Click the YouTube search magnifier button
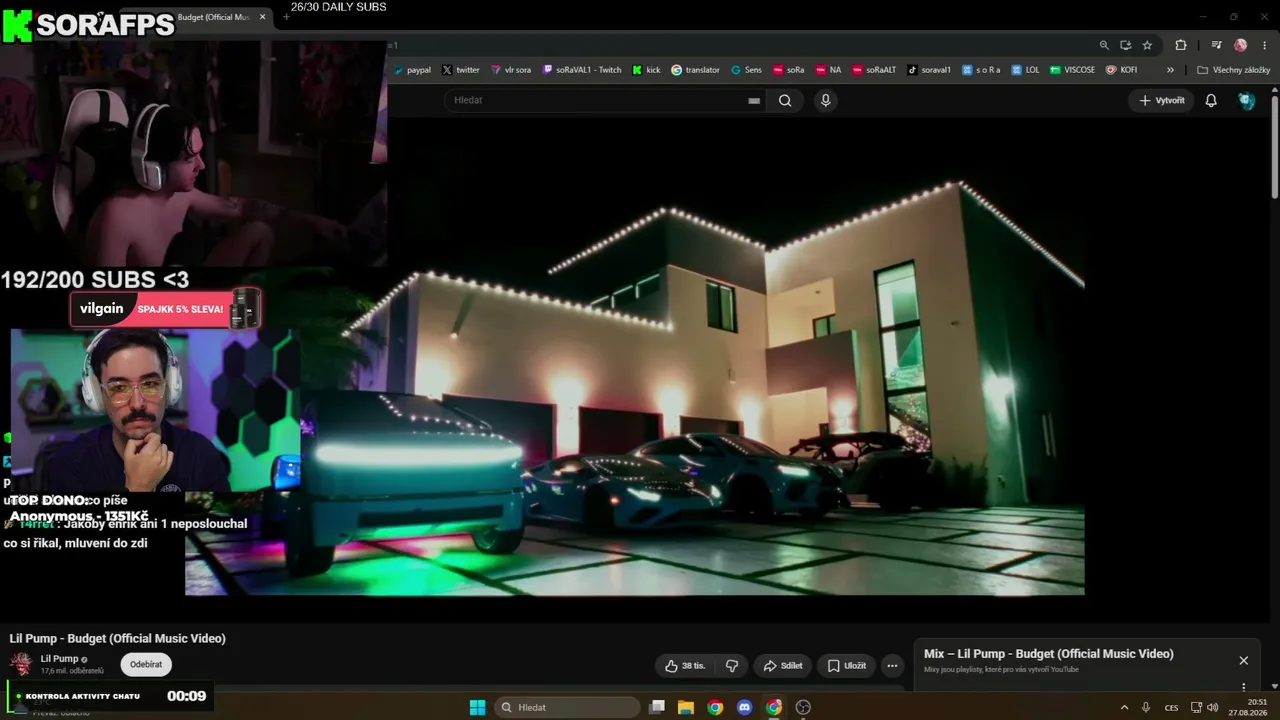The image size is (1280, 720). pos(785,100)
